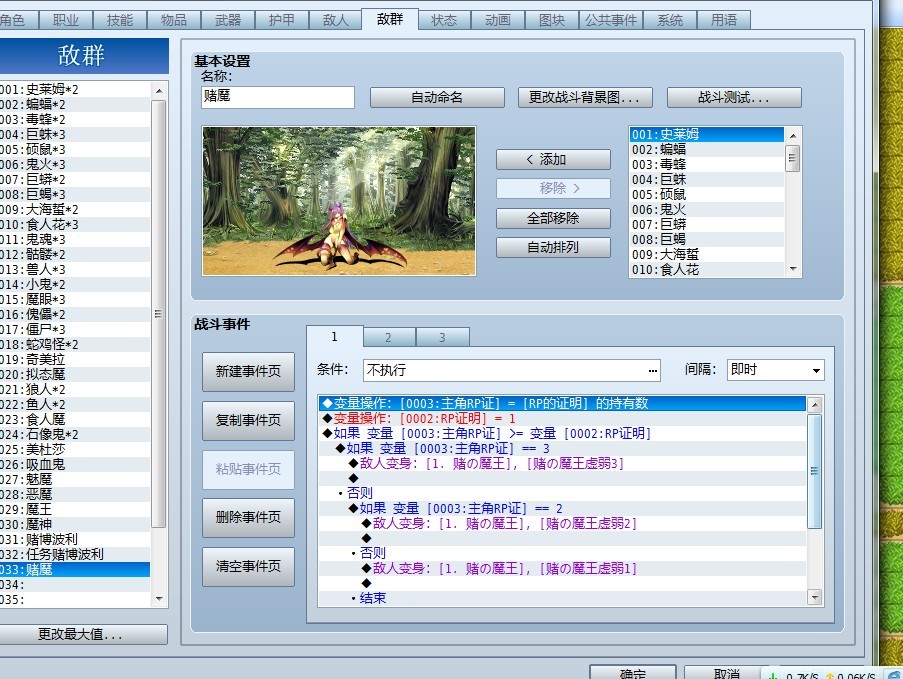Select troop 032:任务赌博波利

[x=75, y=554]
